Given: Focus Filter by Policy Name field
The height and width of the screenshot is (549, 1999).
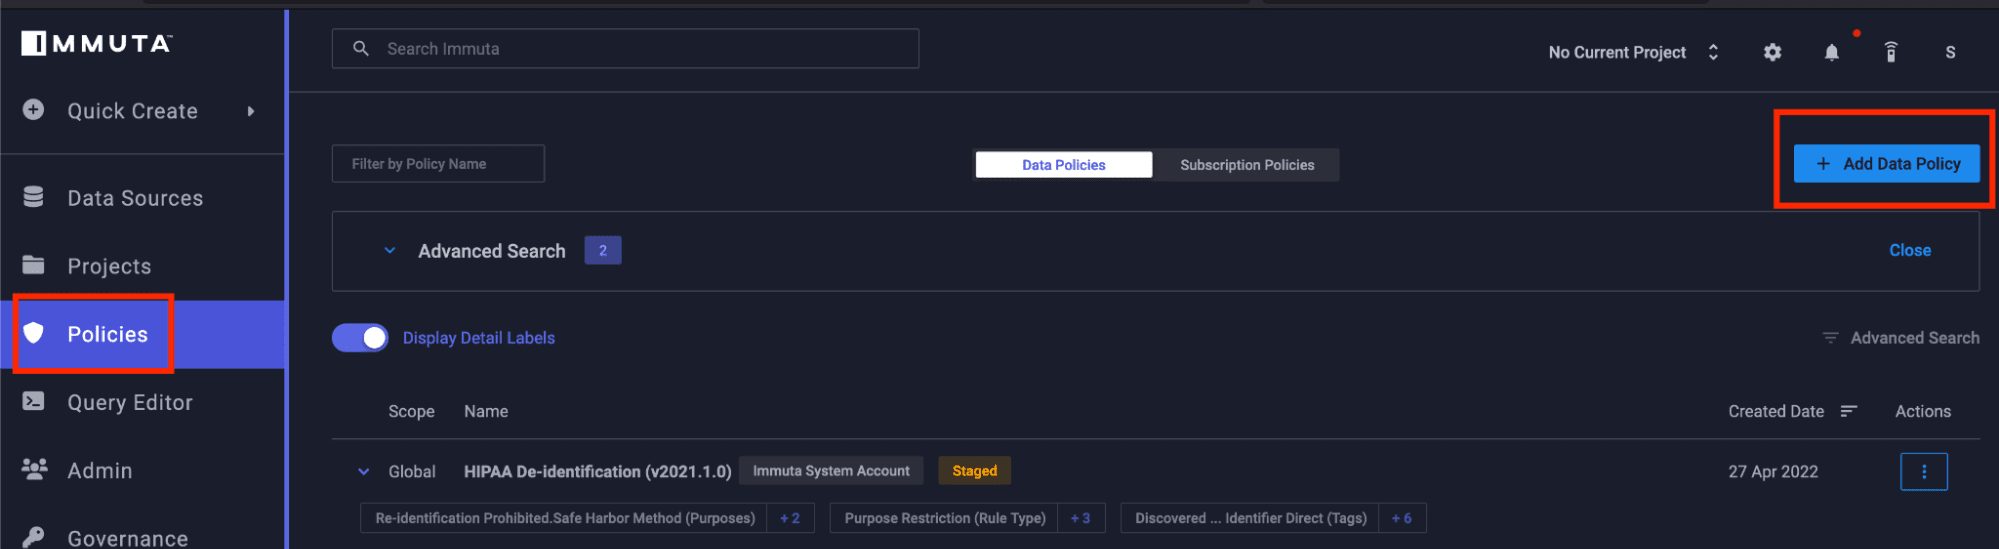Looking at the screenshot, I should [438, 163].
